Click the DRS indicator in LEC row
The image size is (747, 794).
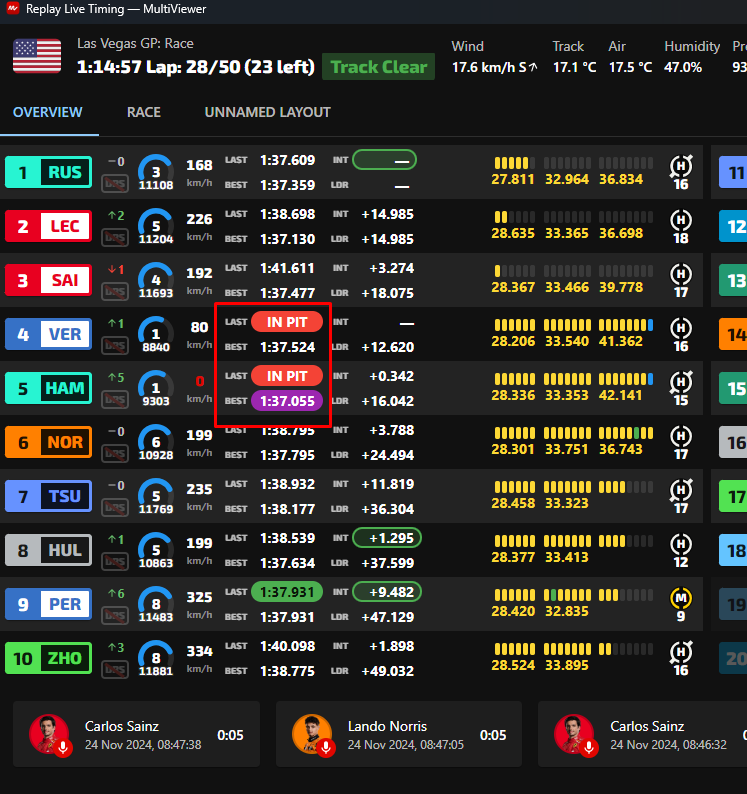(115, 237)
